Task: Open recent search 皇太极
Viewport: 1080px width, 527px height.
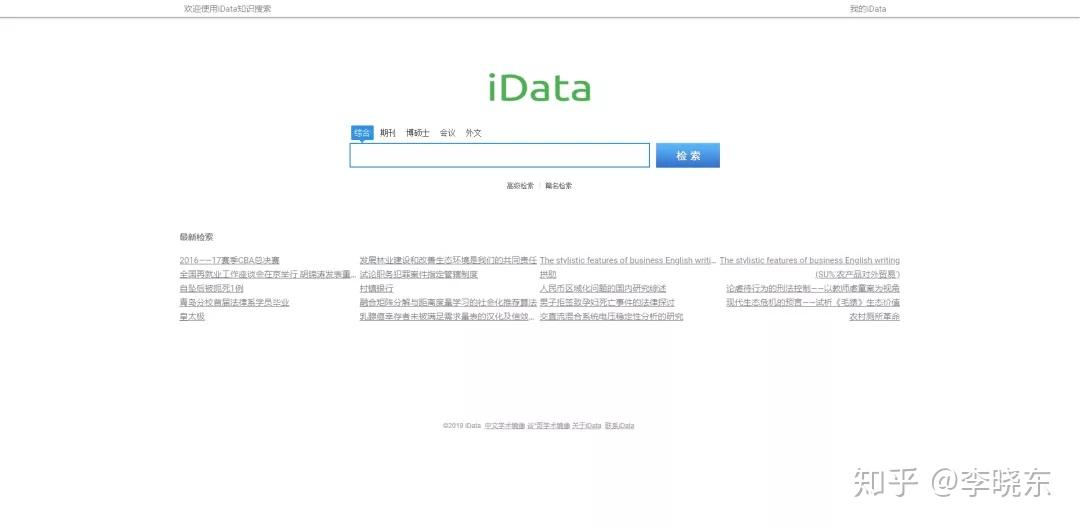Action: 192,317
